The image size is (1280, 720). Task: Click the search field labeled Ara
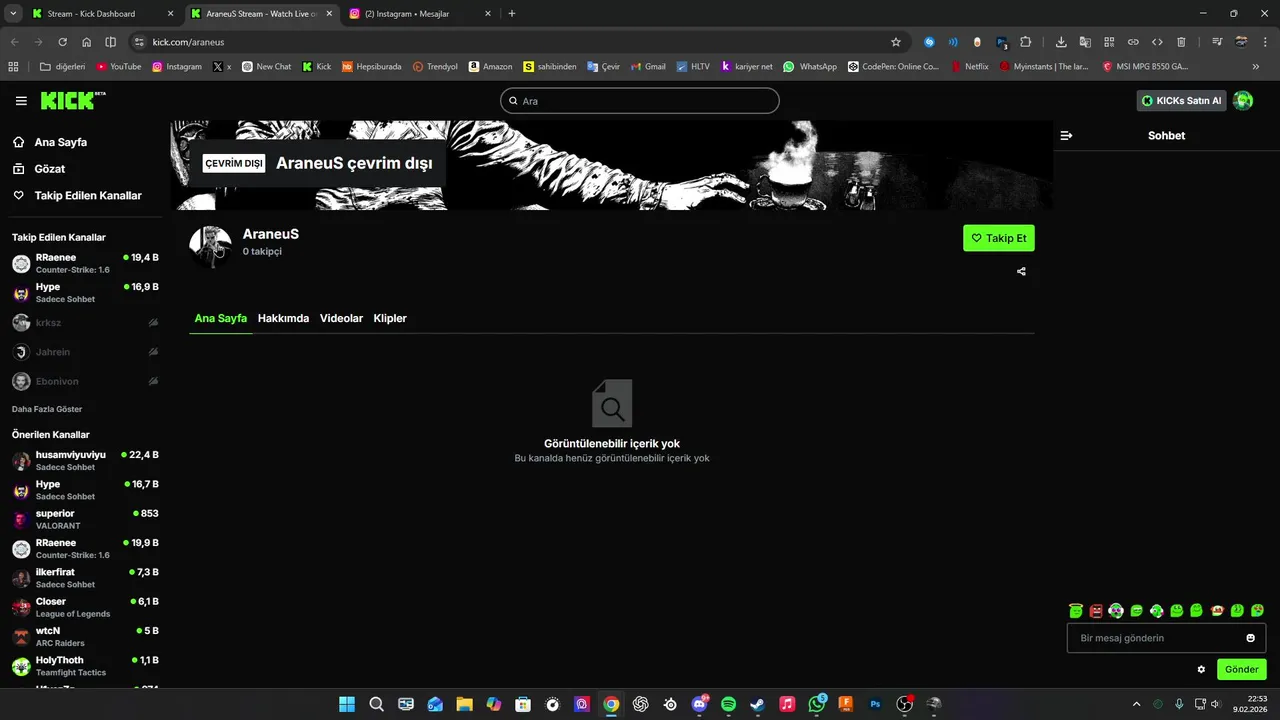(x=640, y=101)
